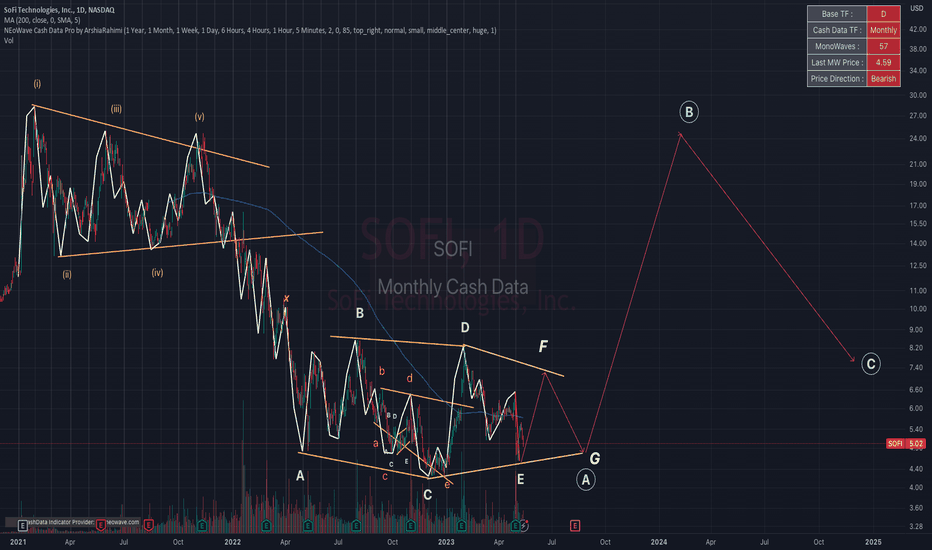Open the red earnings marker near May 2021
The width and height of the screenshot is (932, 550).
pos(100,525)
